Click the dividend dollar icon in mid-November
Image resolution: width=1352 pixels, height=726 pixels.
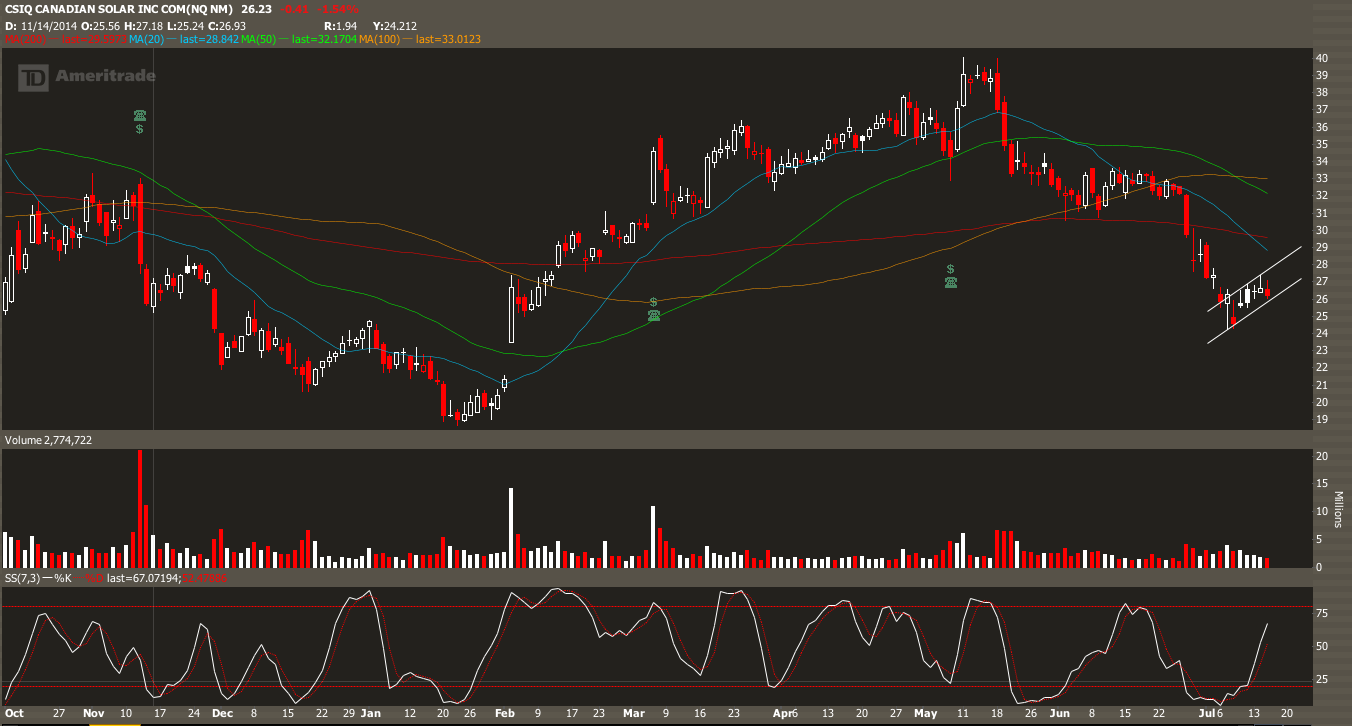(x=140, y=129)
